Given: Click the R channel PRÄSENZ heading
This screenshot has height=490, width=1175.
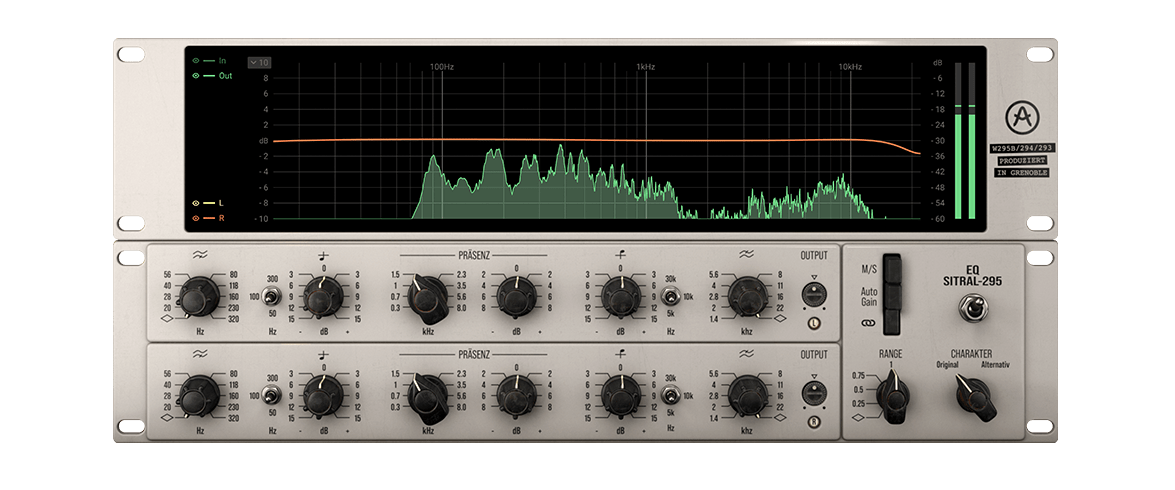Looking at the screenshot, I should (x=474, y=354).
